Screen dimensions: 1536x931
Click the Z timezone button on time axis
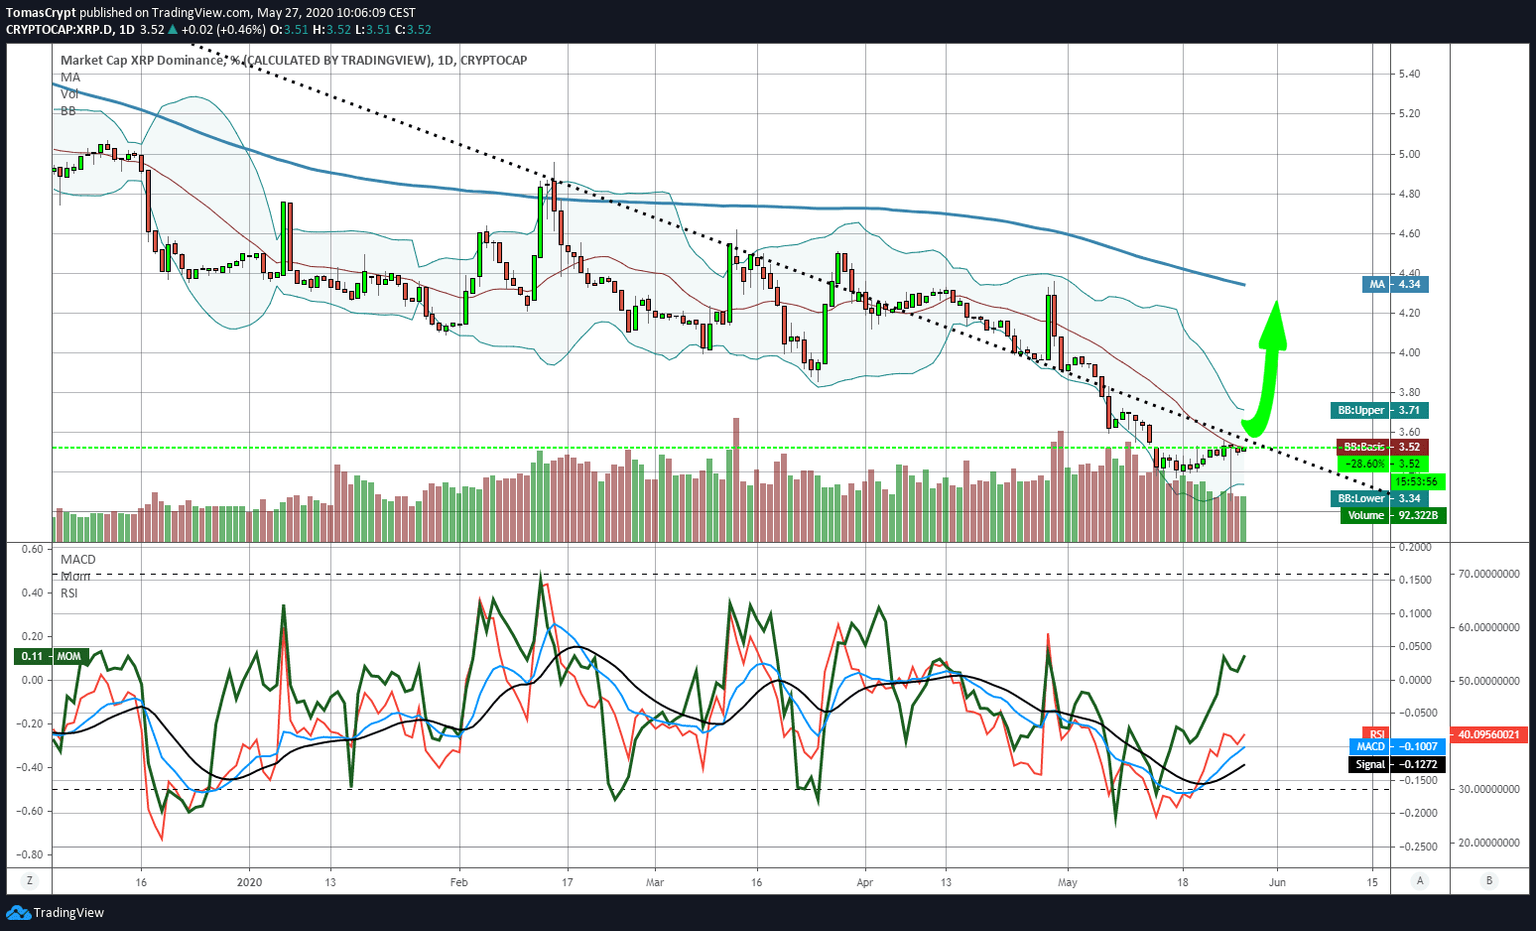tap(31, 881)
